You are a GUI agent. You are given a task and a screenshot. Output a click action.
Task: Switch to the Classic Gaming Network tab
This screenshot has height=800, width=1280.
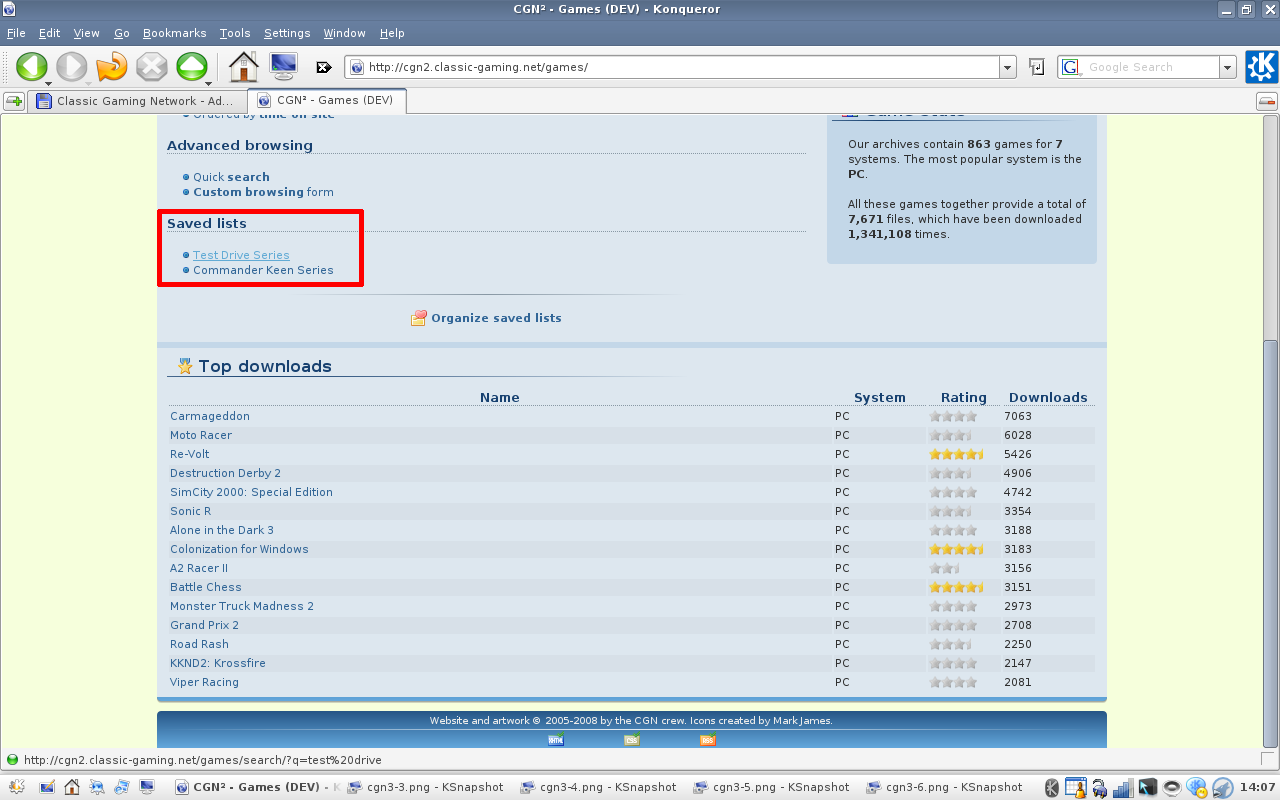point(137,101)
